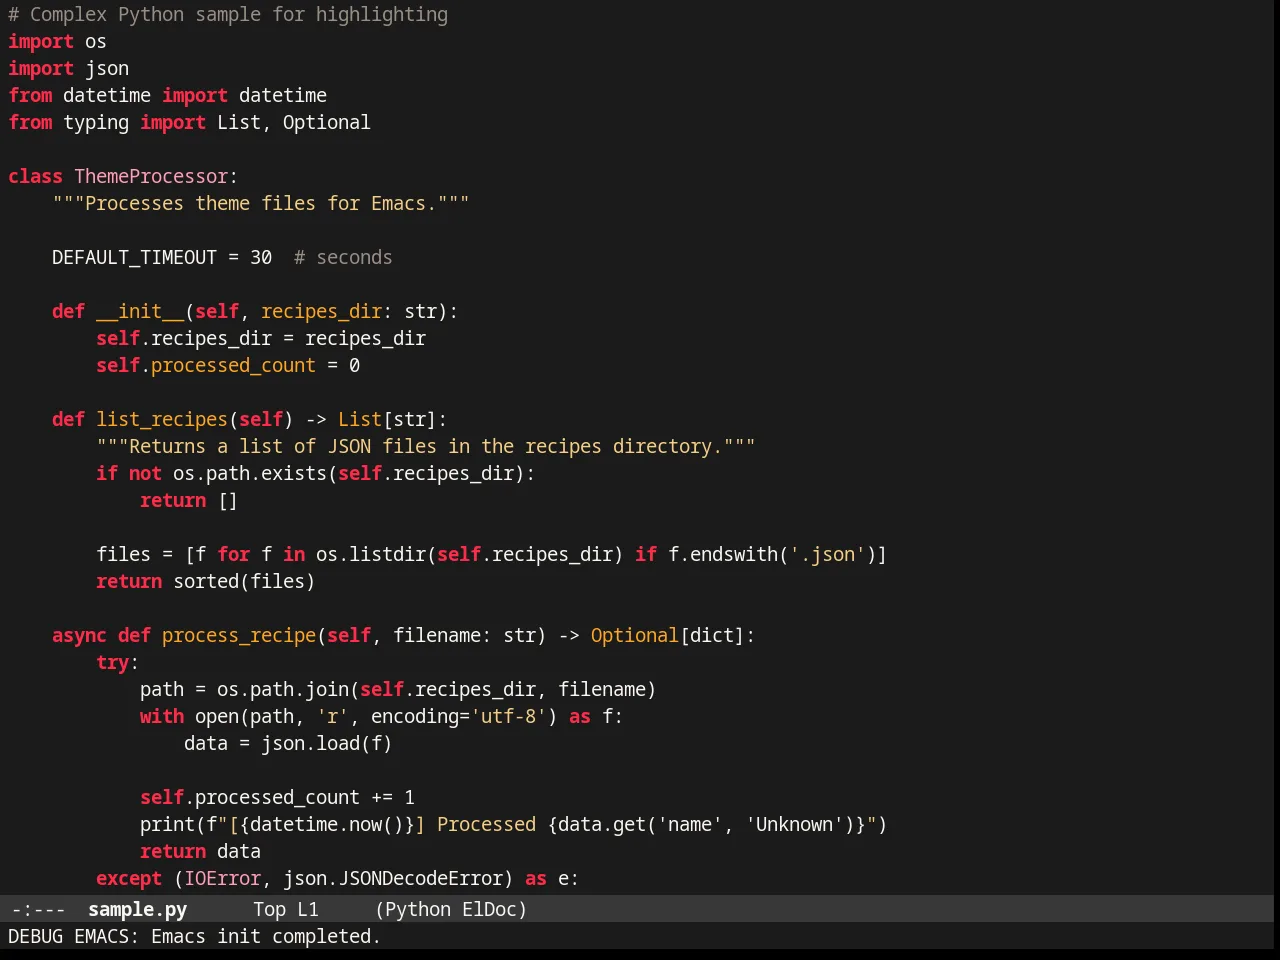1280x960 pixels.
Task: Click the class name ThemeProcessor
Action: 151,176
